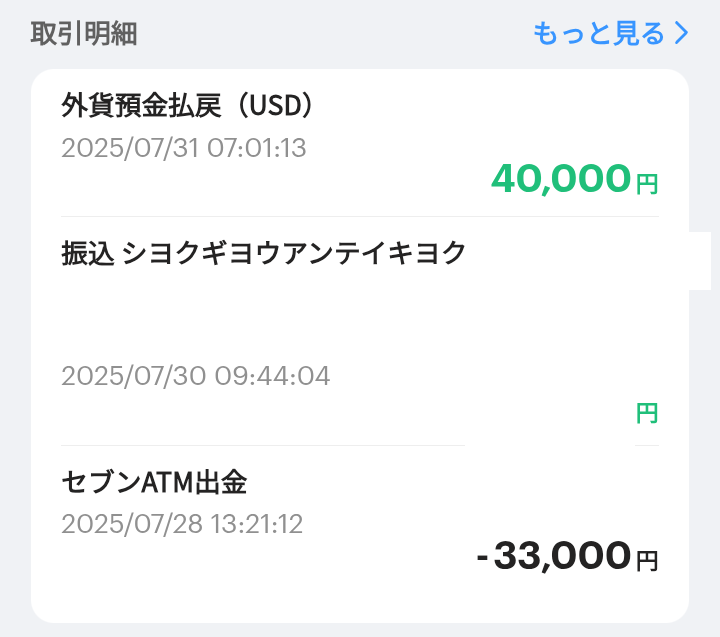Viewport: 720px width, 637px height.
Task: Open the セブンATM出金 transaction
Action: tap(154, 483)
